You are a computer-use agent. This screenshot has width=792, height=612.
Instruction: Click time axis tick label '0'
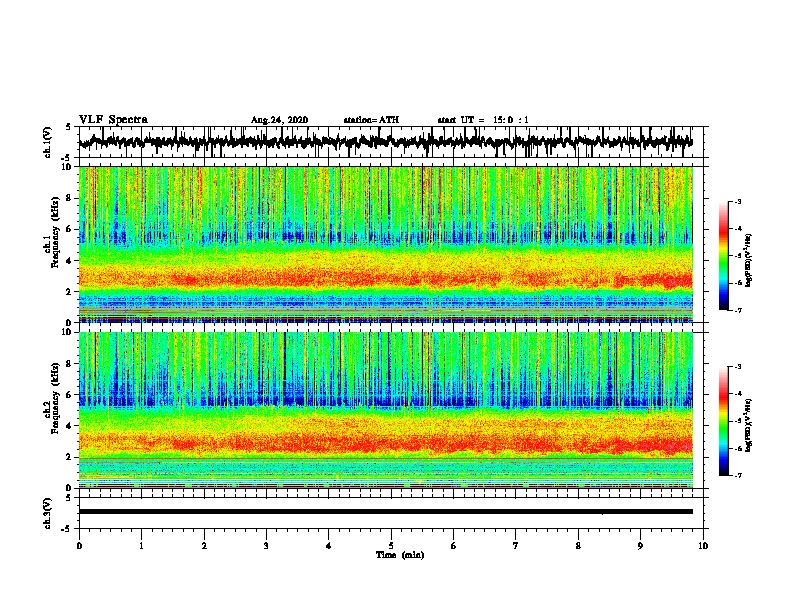pyautogui.click(x=79, y=546)
